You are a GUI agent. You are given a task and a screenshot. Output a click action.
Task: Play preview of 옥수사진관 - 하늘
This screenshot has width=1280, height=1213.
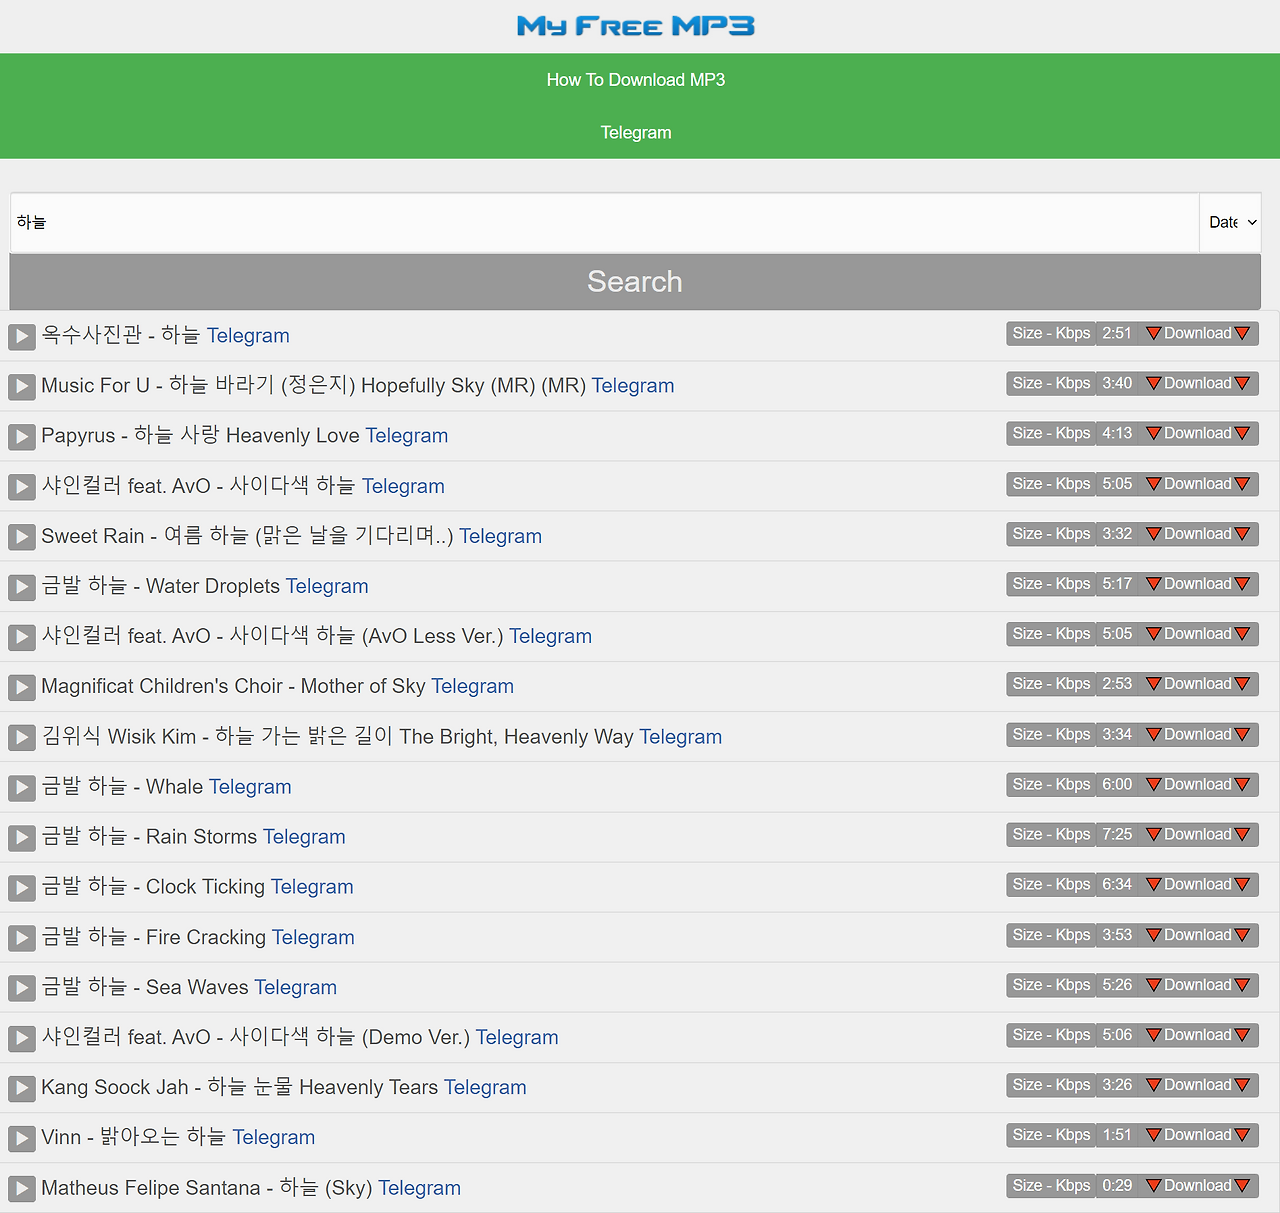tap(21, 337)
